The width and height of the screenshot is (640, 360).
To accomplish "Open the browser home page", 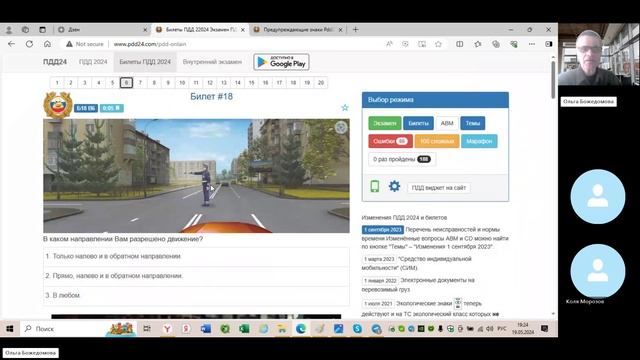I will [47, 44].
